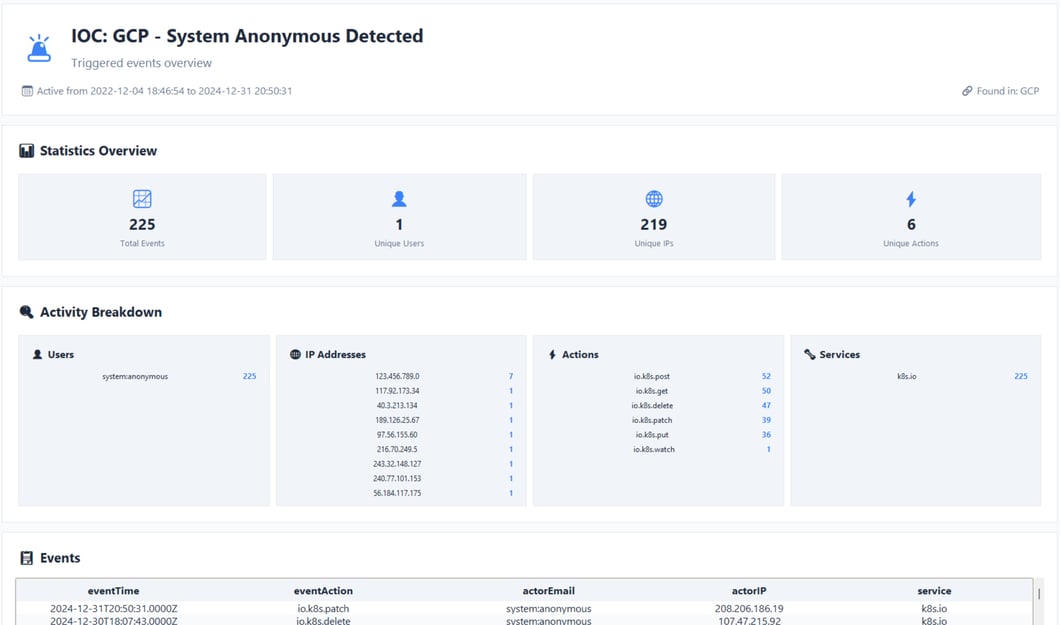The height and width of the screenshot is (625, 1060).
Task: Sort events by eventTime column header
Action: [x=113, y=591]
